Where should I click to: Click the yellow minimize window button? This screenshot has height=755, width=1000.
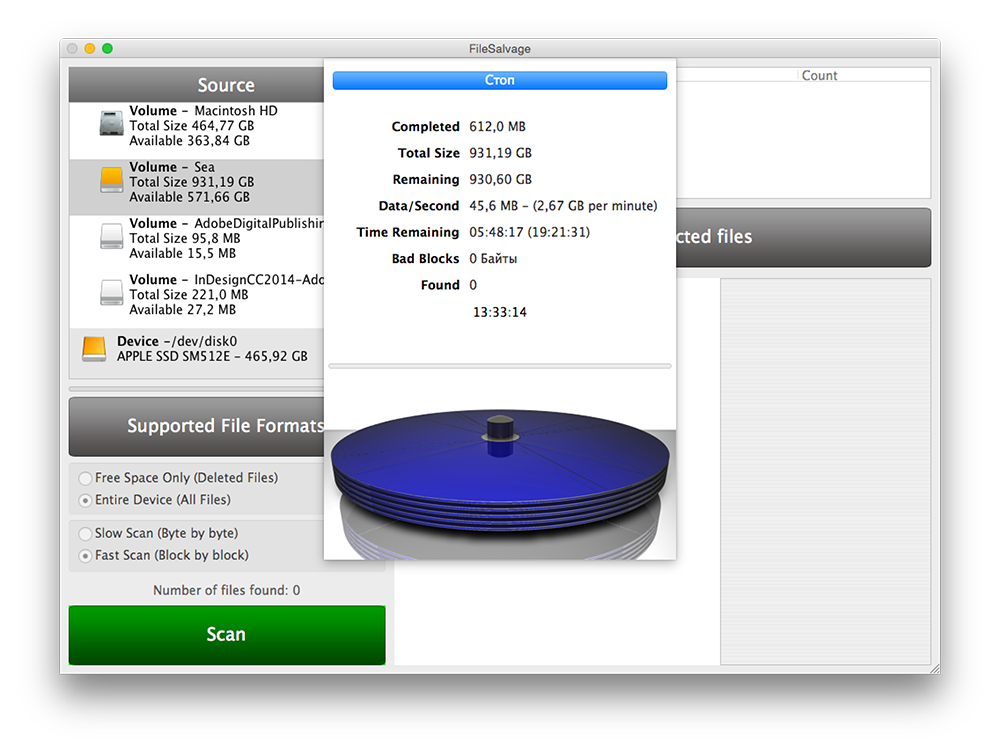[90, 48]
